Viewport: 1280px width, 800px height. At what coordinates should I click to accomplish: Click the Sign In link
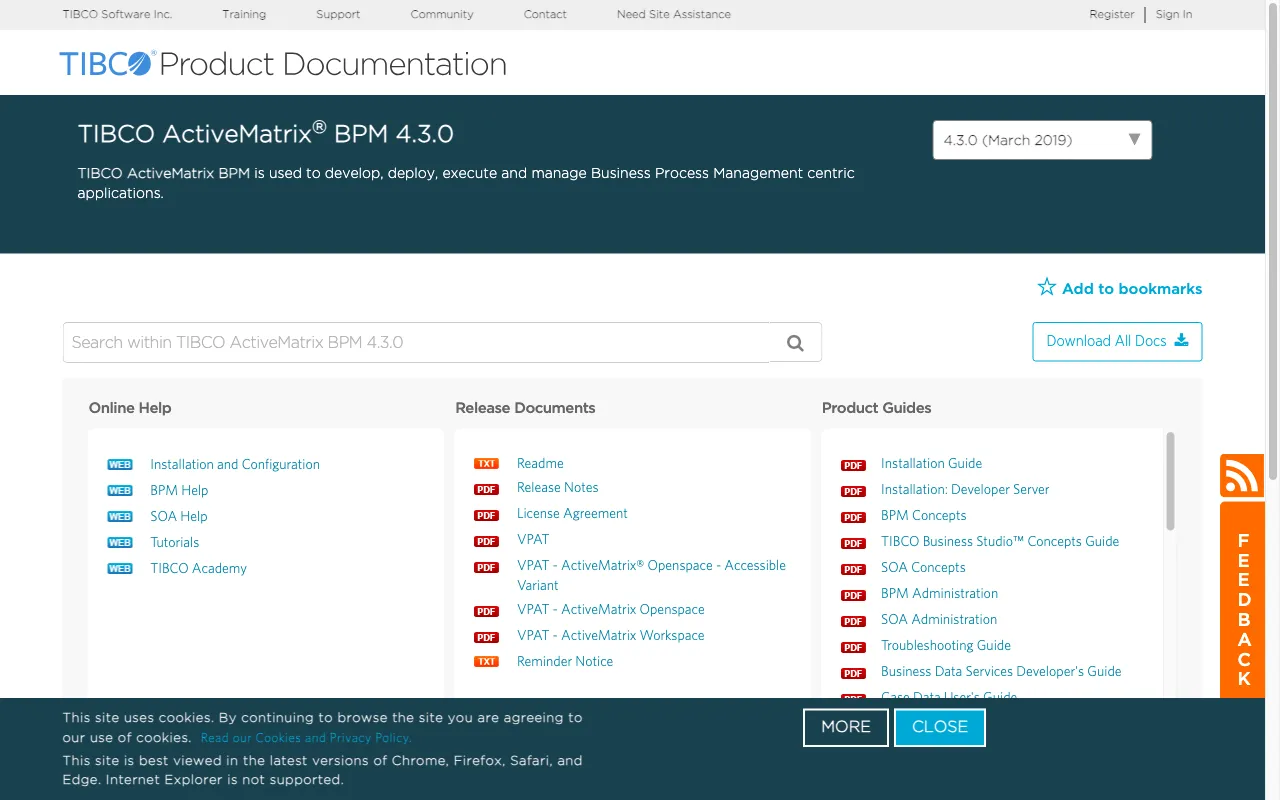point(1174,14)
